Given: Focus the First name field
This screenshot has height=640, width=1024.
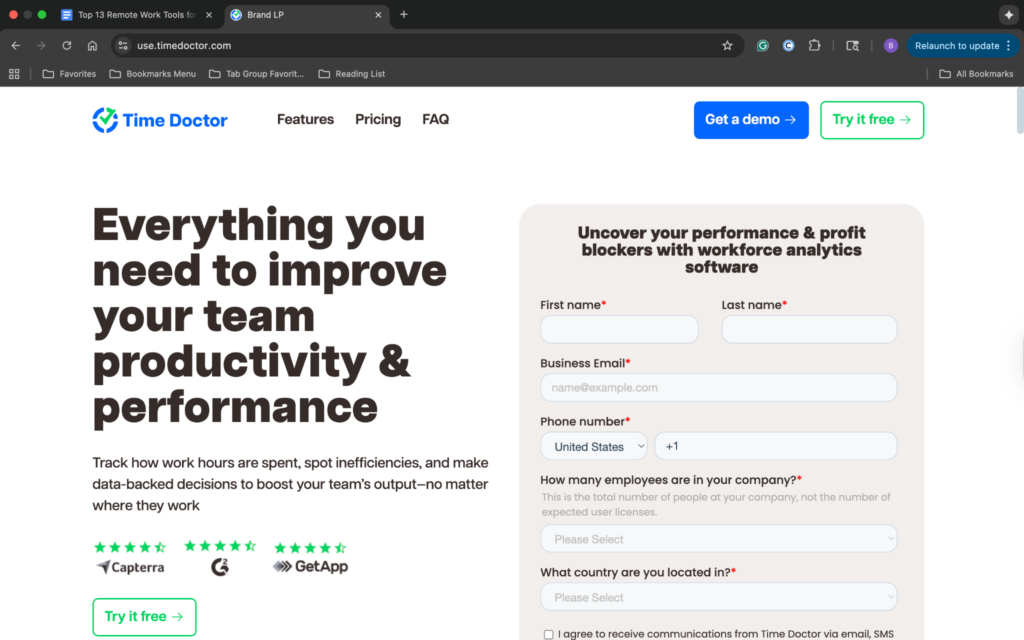Looking at the screenshot, I should 619,329.
